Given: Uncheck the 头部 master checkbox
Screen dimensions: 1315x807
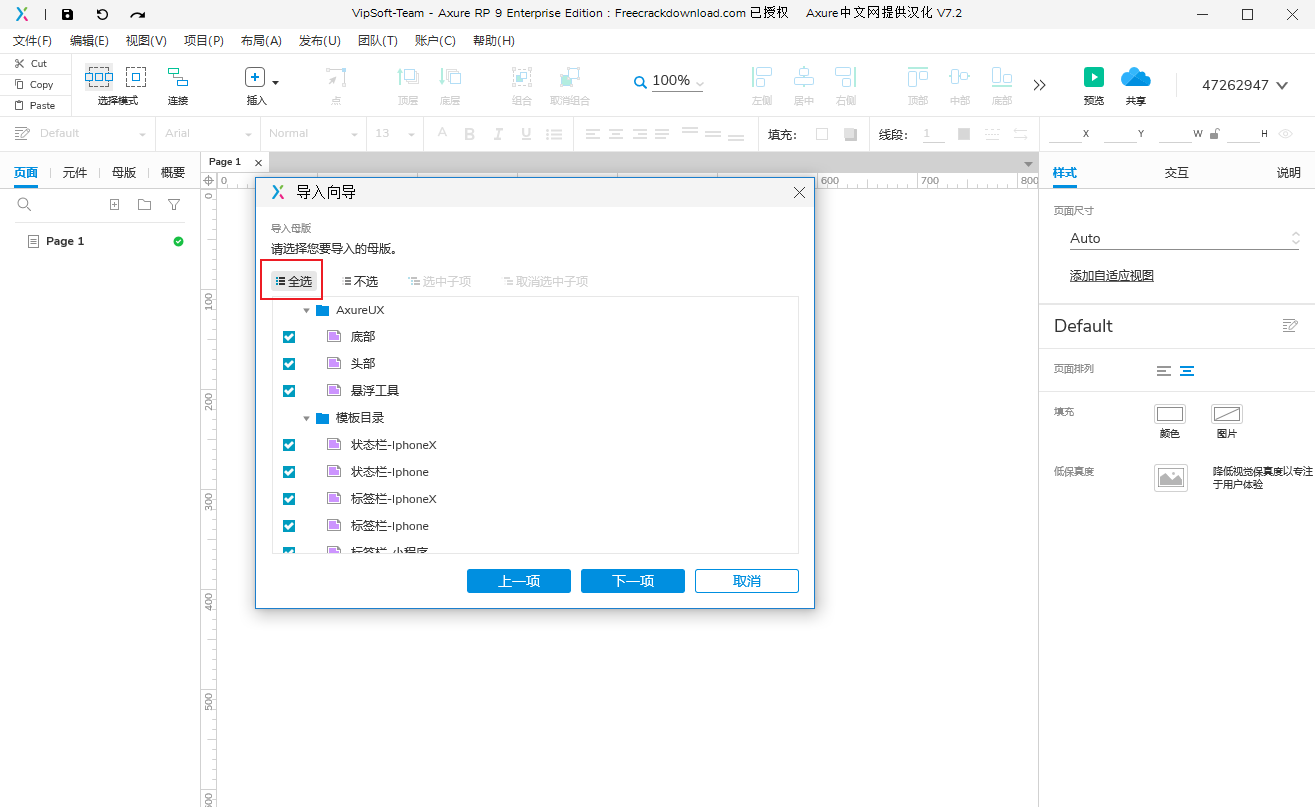Looking at the screenshot, I should pyautogui.click(x=289, y=364).
